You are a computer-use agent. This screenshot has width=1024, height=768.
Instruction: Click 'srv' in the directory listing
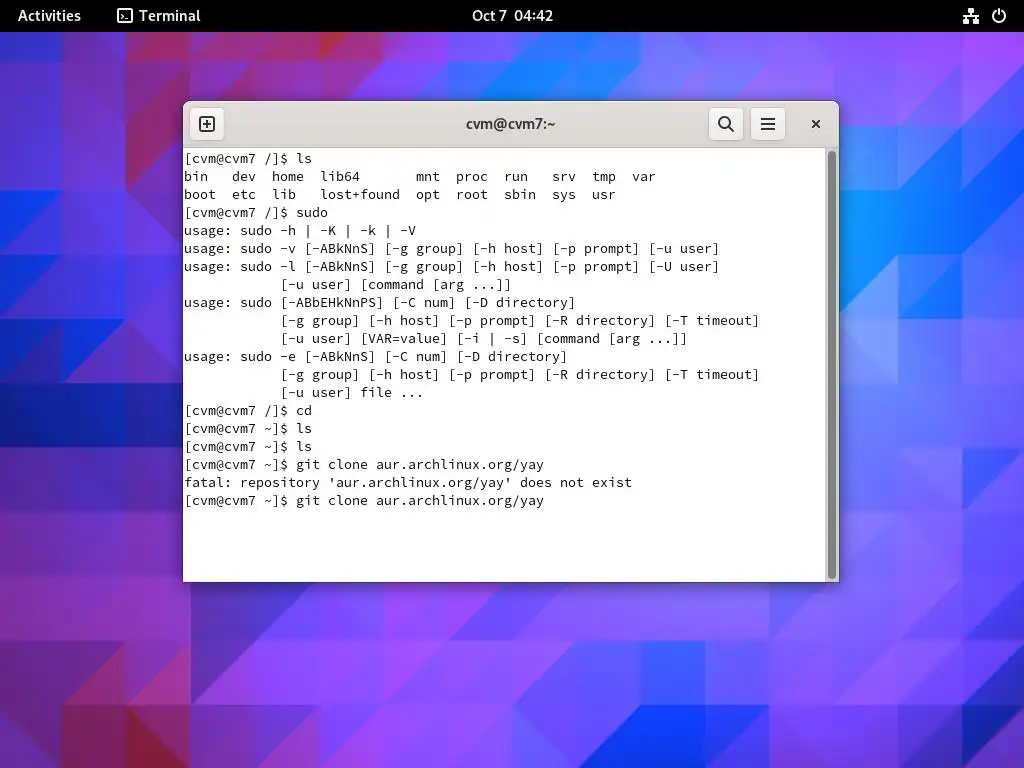(564, 176)
